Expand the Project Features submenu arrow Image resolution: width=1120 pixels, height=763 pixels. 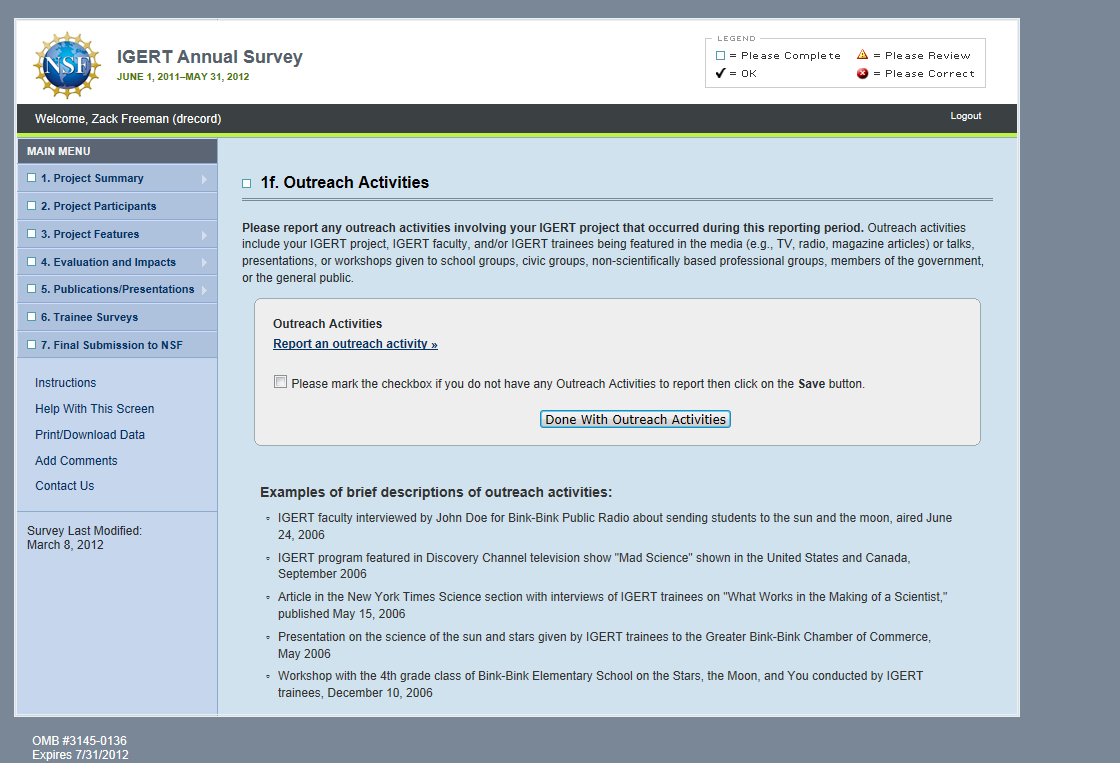click(204, 235)
